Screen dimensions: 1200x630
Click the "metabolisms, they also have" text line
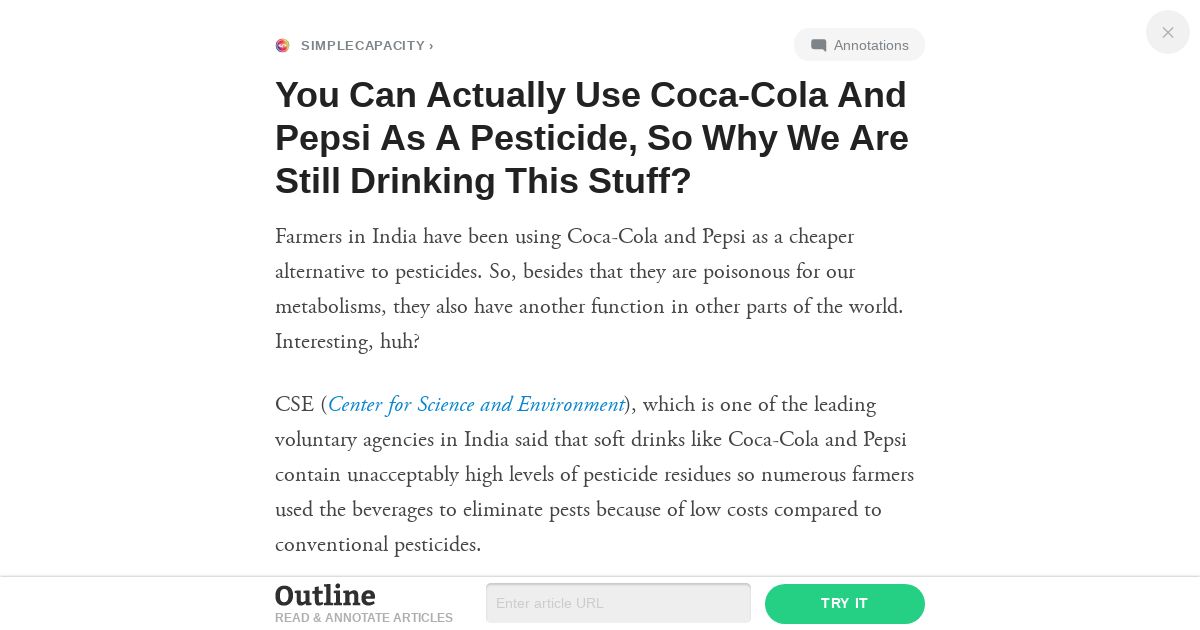coord(589,307)
